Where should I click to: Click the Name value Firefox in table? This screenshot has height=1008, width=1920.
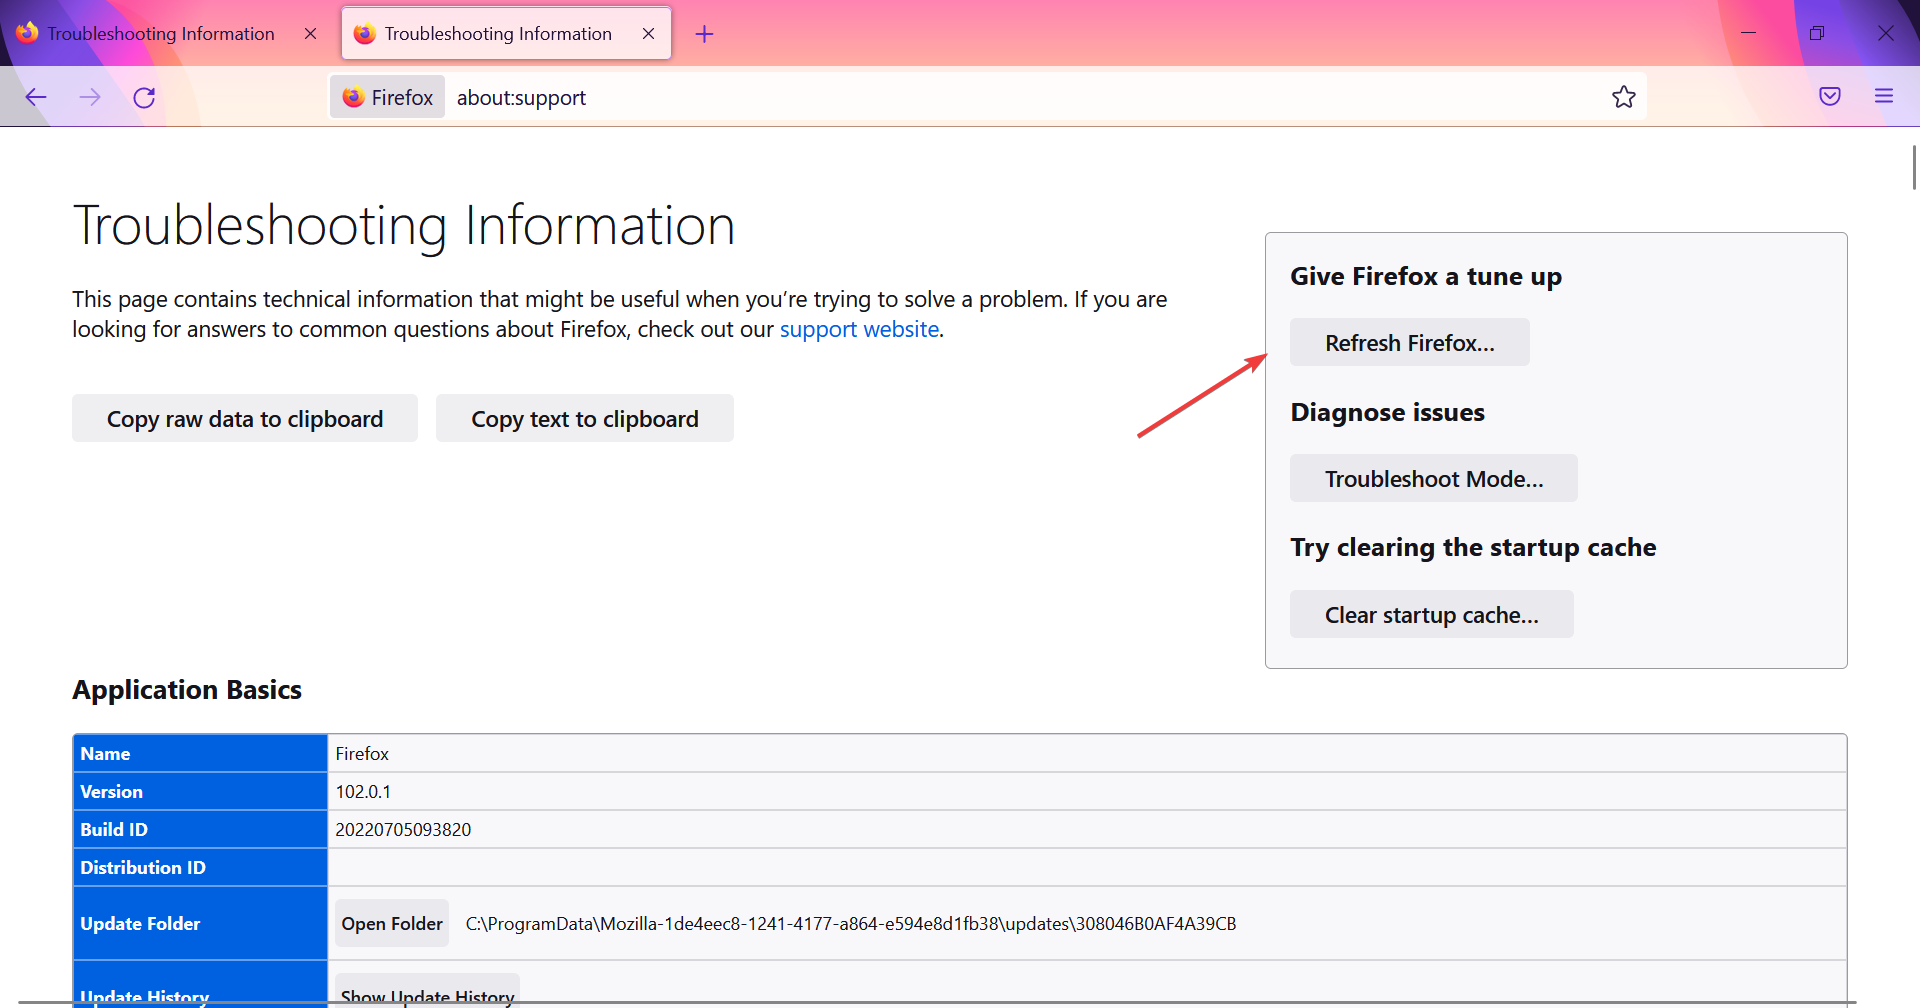[x=362, y=753]
